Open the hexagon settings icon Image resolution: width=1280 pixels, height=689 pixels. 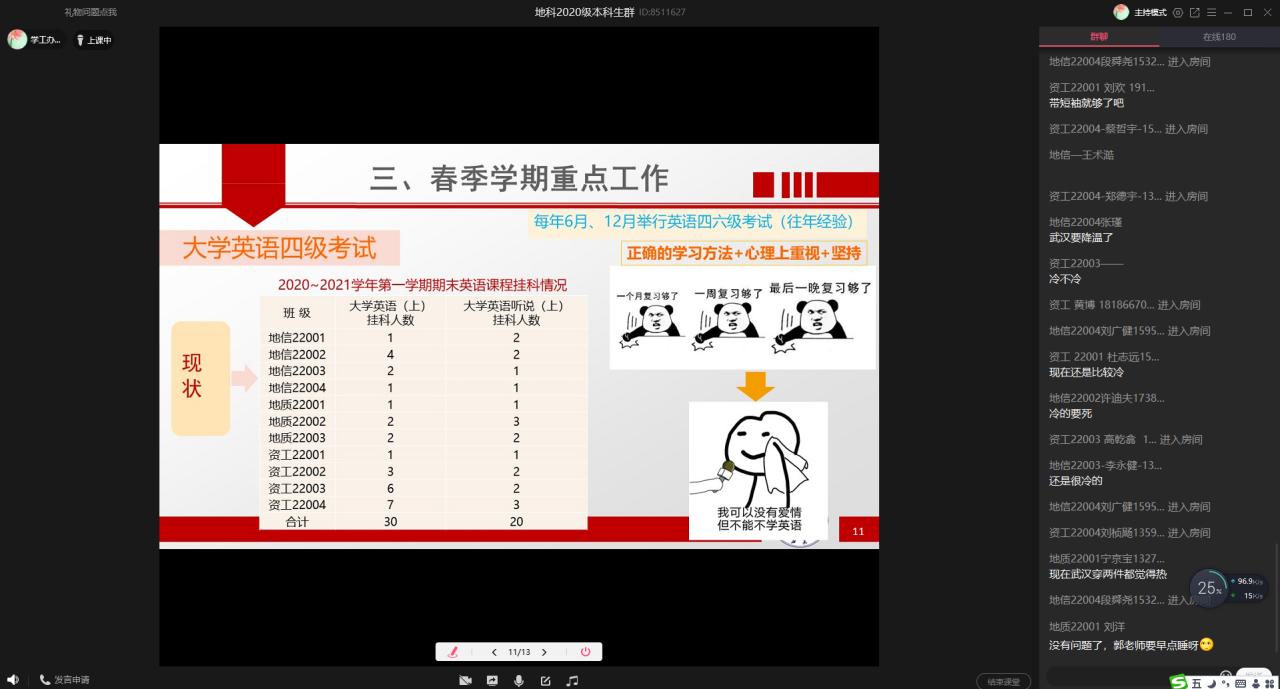1177,12
